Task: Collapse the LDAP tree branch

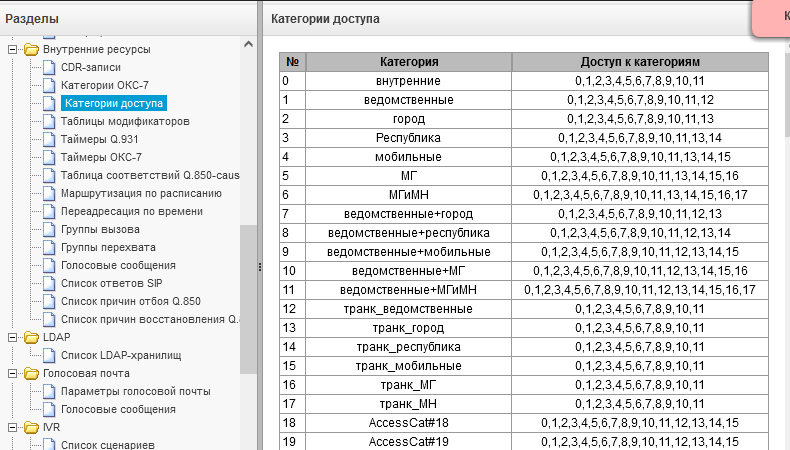Action: coord(13,337)
